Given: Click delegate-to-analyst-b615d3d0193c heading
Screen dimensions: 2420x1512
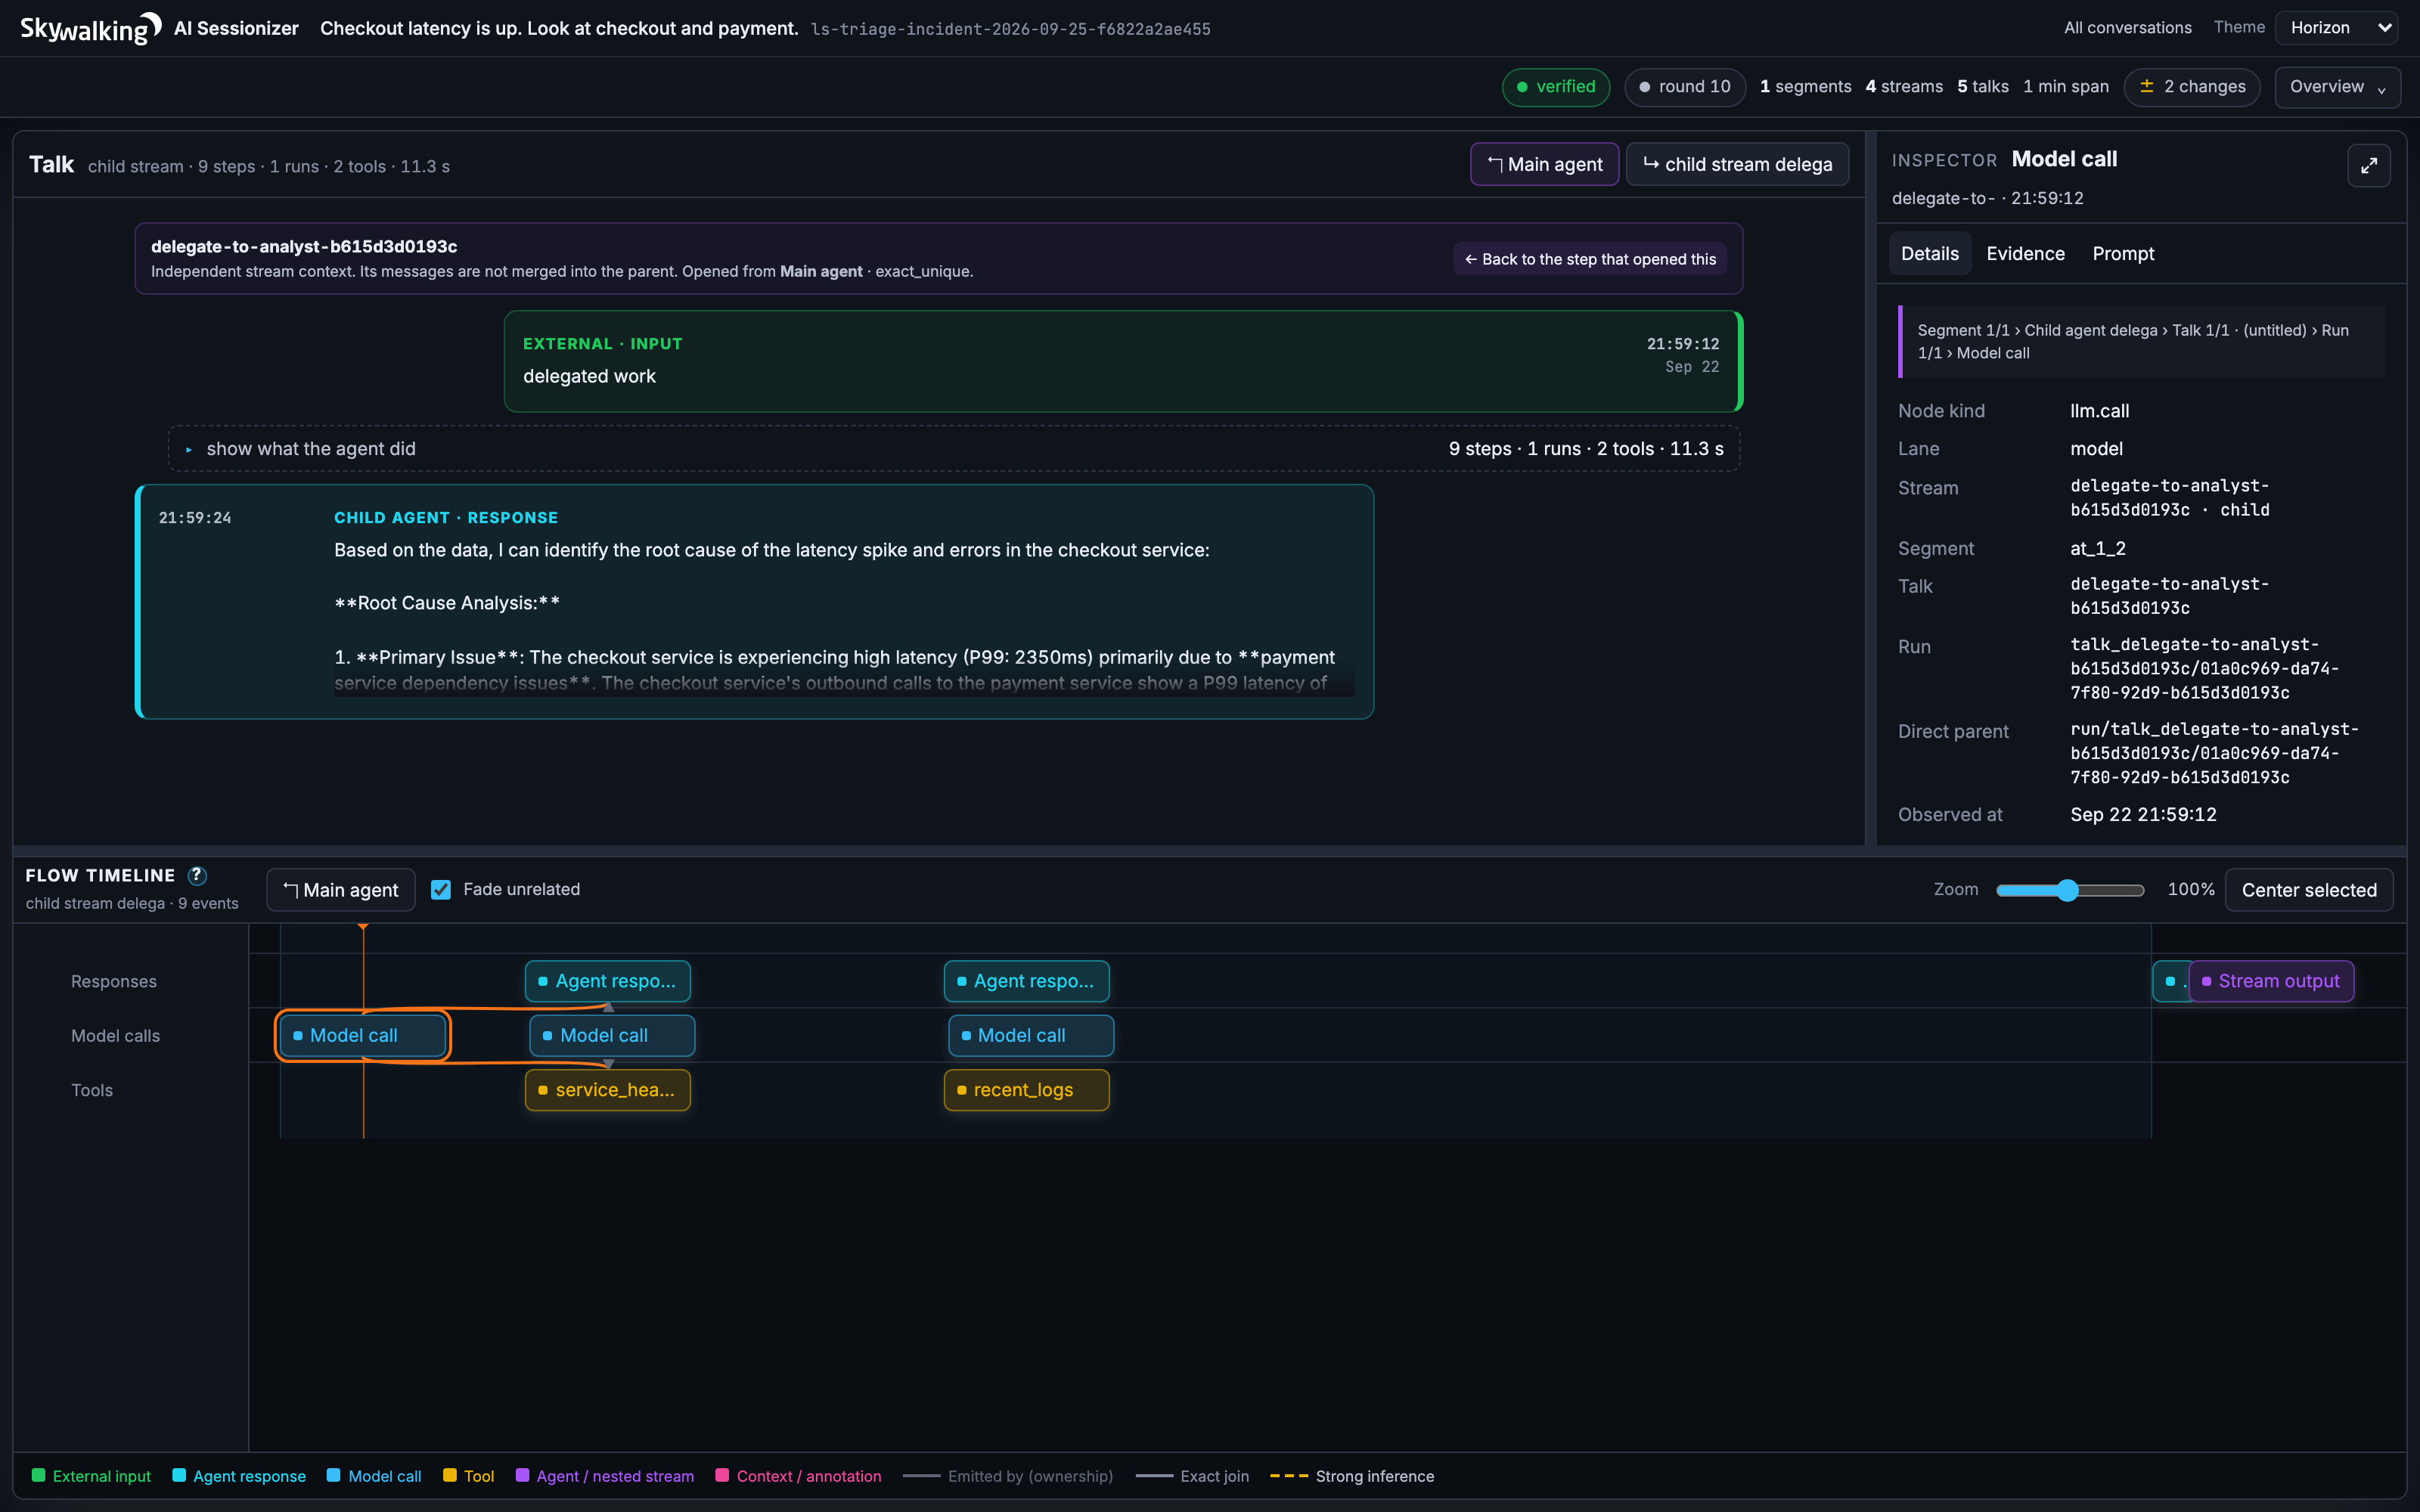Looking at the screenshot, I should coord(304,246).
